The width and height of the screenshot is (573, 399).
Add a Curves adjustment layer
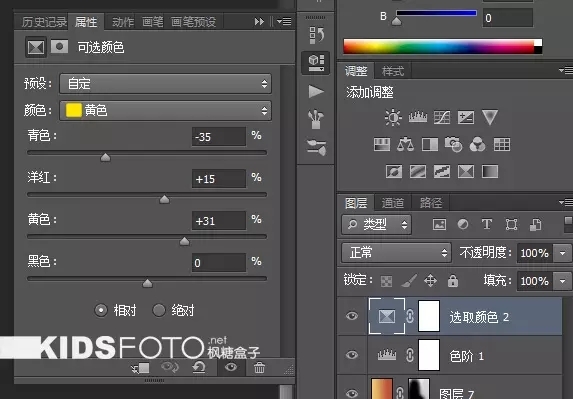[x=442, y=118]
